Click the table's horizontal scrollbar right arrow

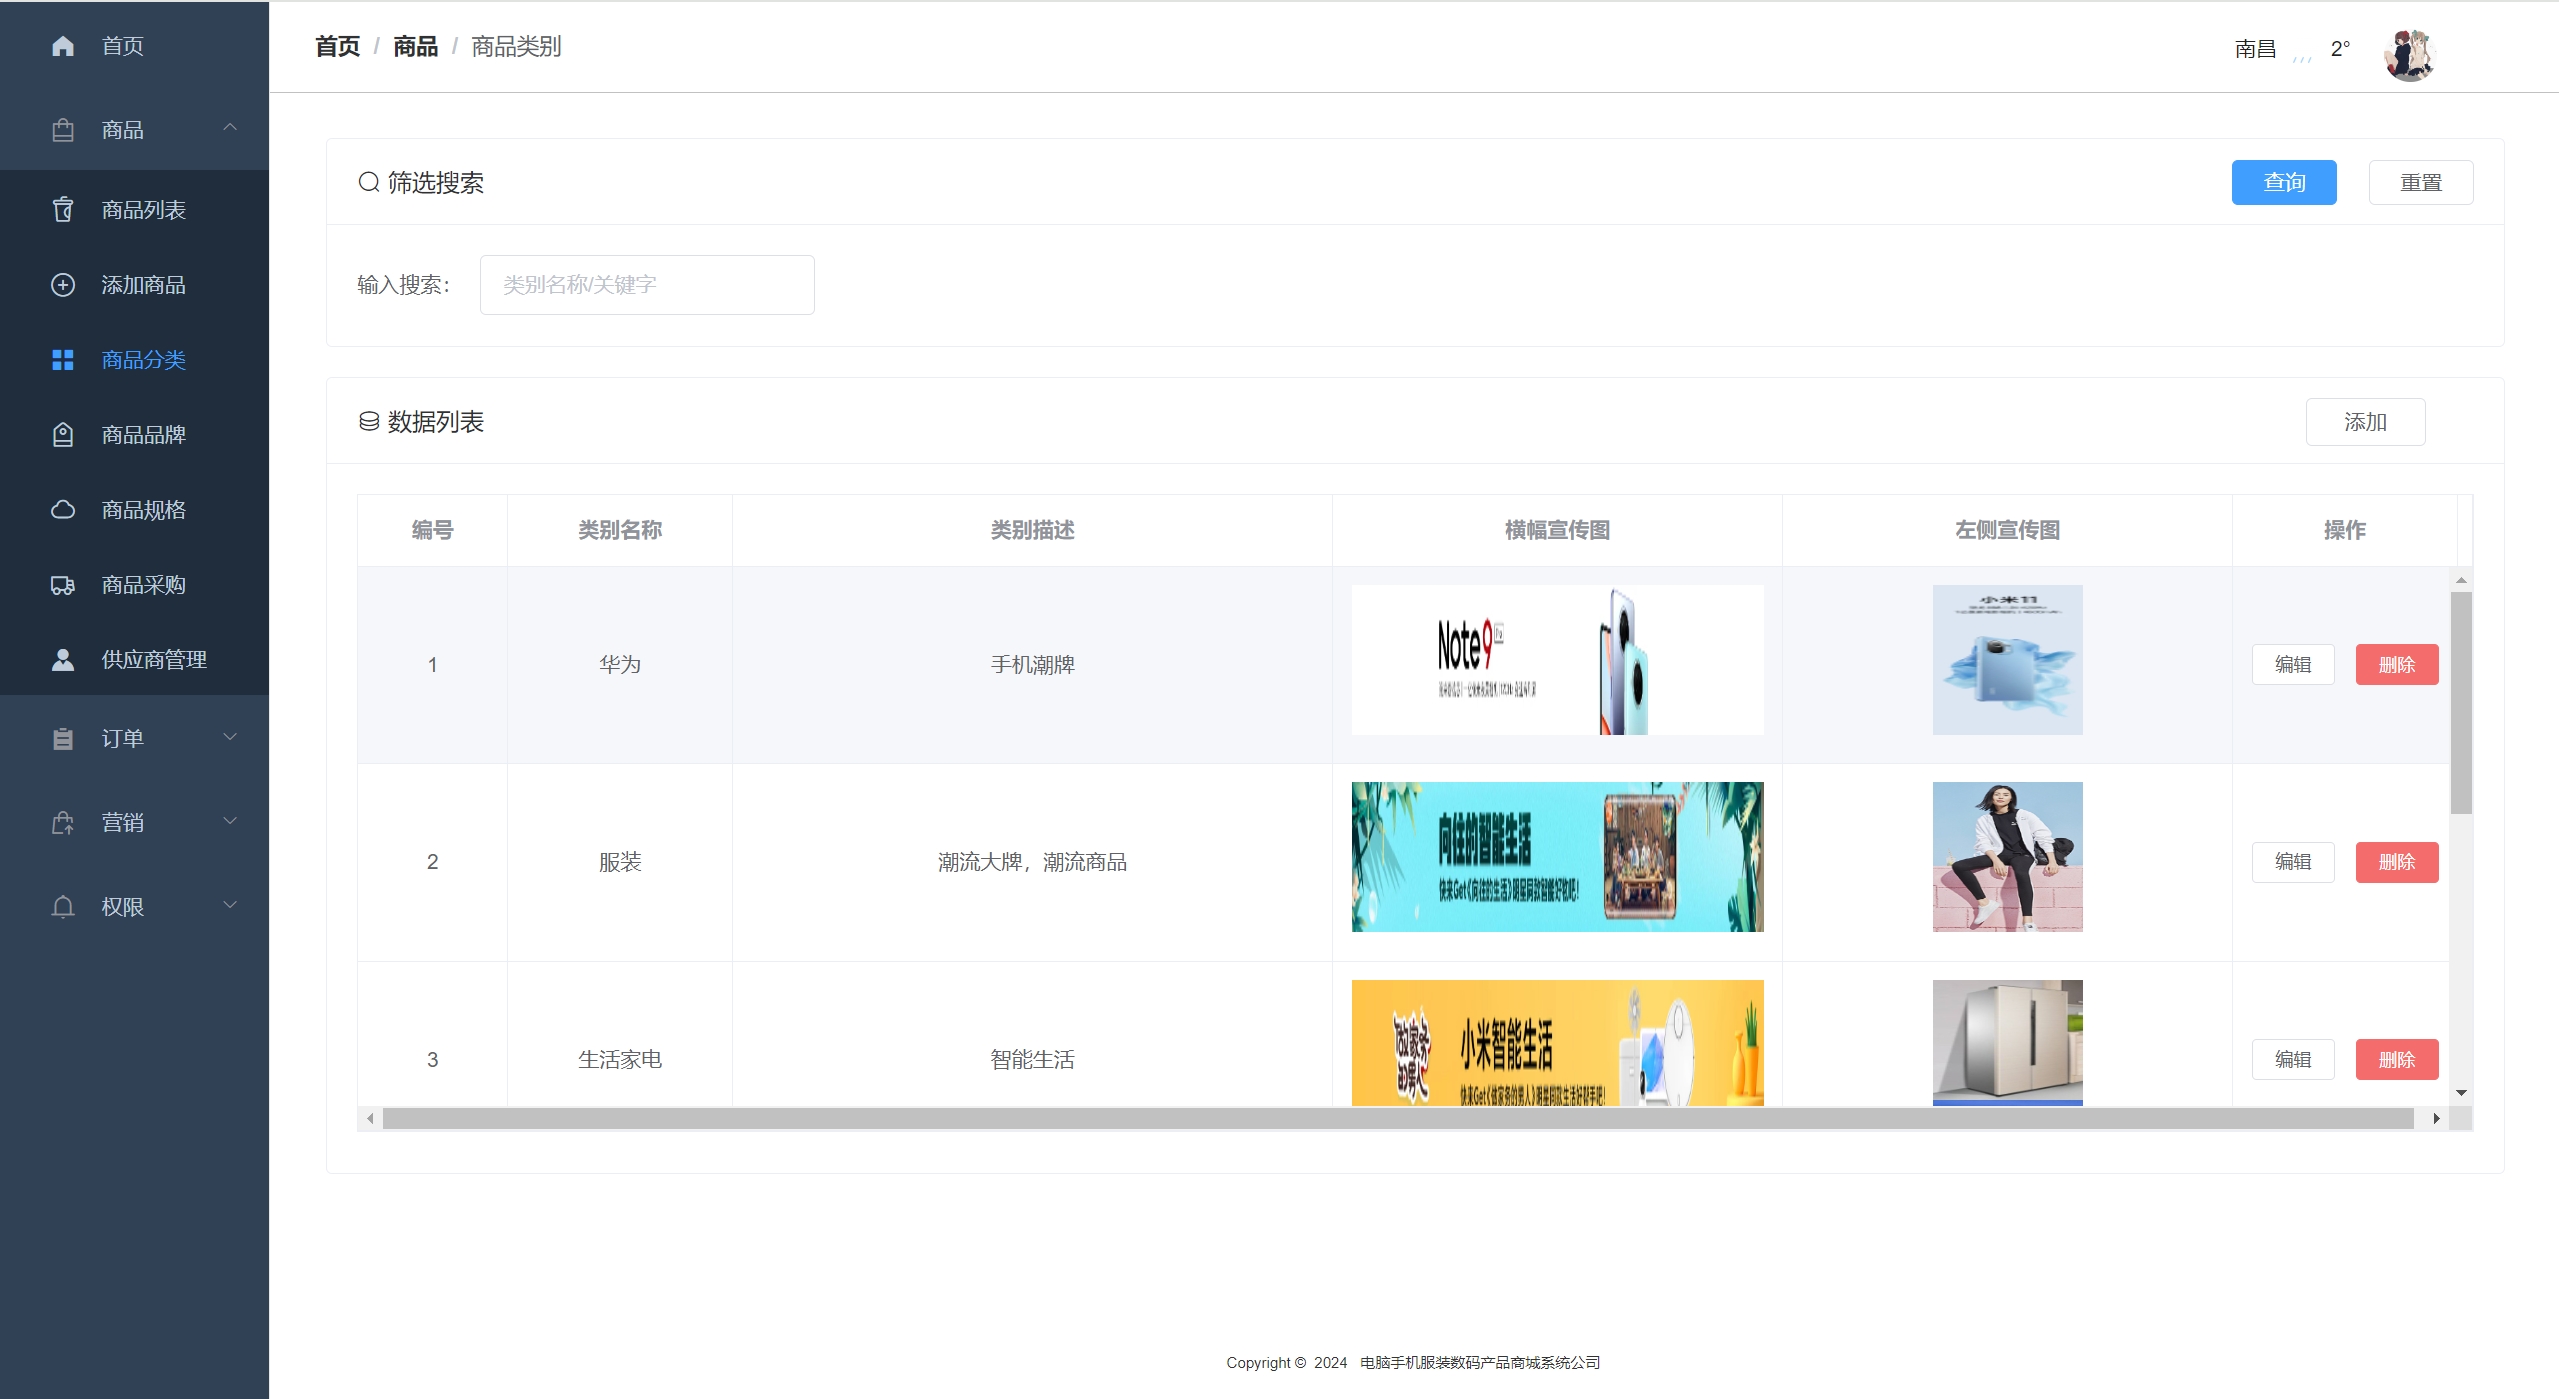point(2436,1118)
